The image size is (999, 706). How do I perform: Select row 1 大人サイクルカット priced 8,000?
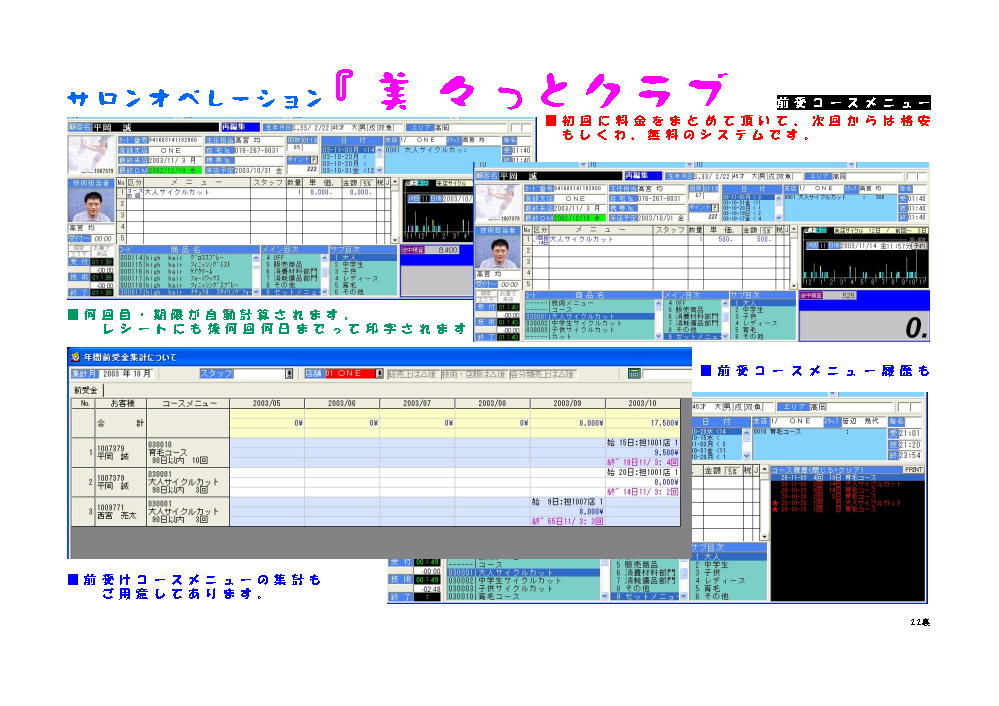[x=255, y=192]
